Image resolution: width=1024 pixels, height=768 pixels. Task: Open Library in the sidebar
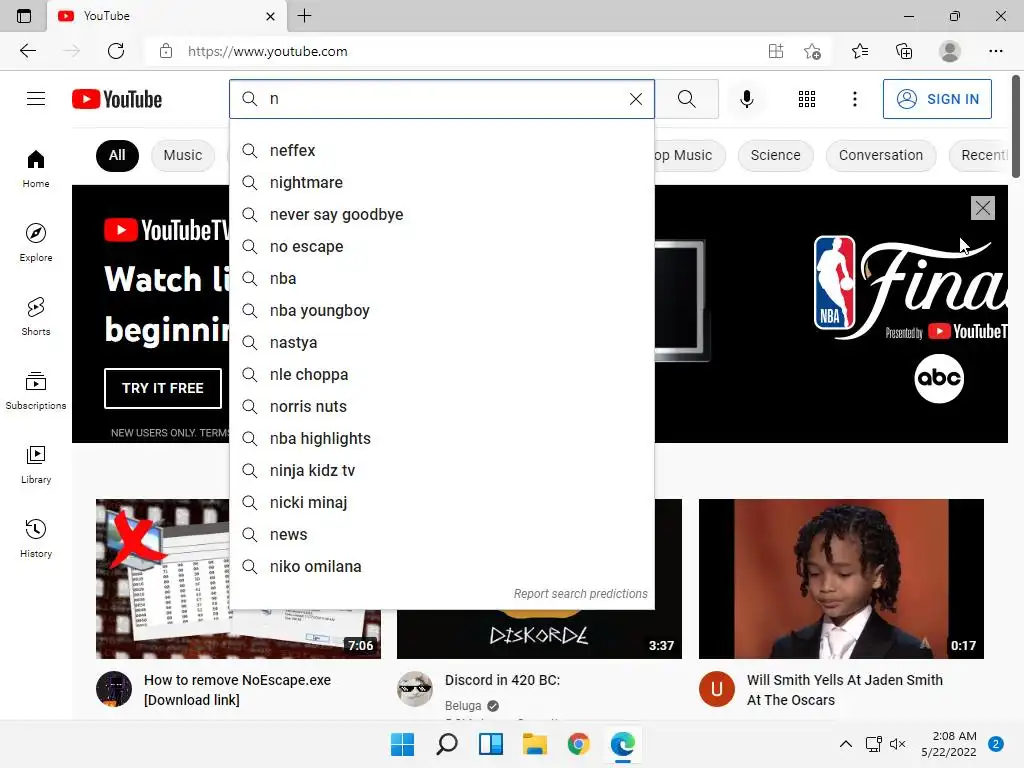(x=36, y=464)
